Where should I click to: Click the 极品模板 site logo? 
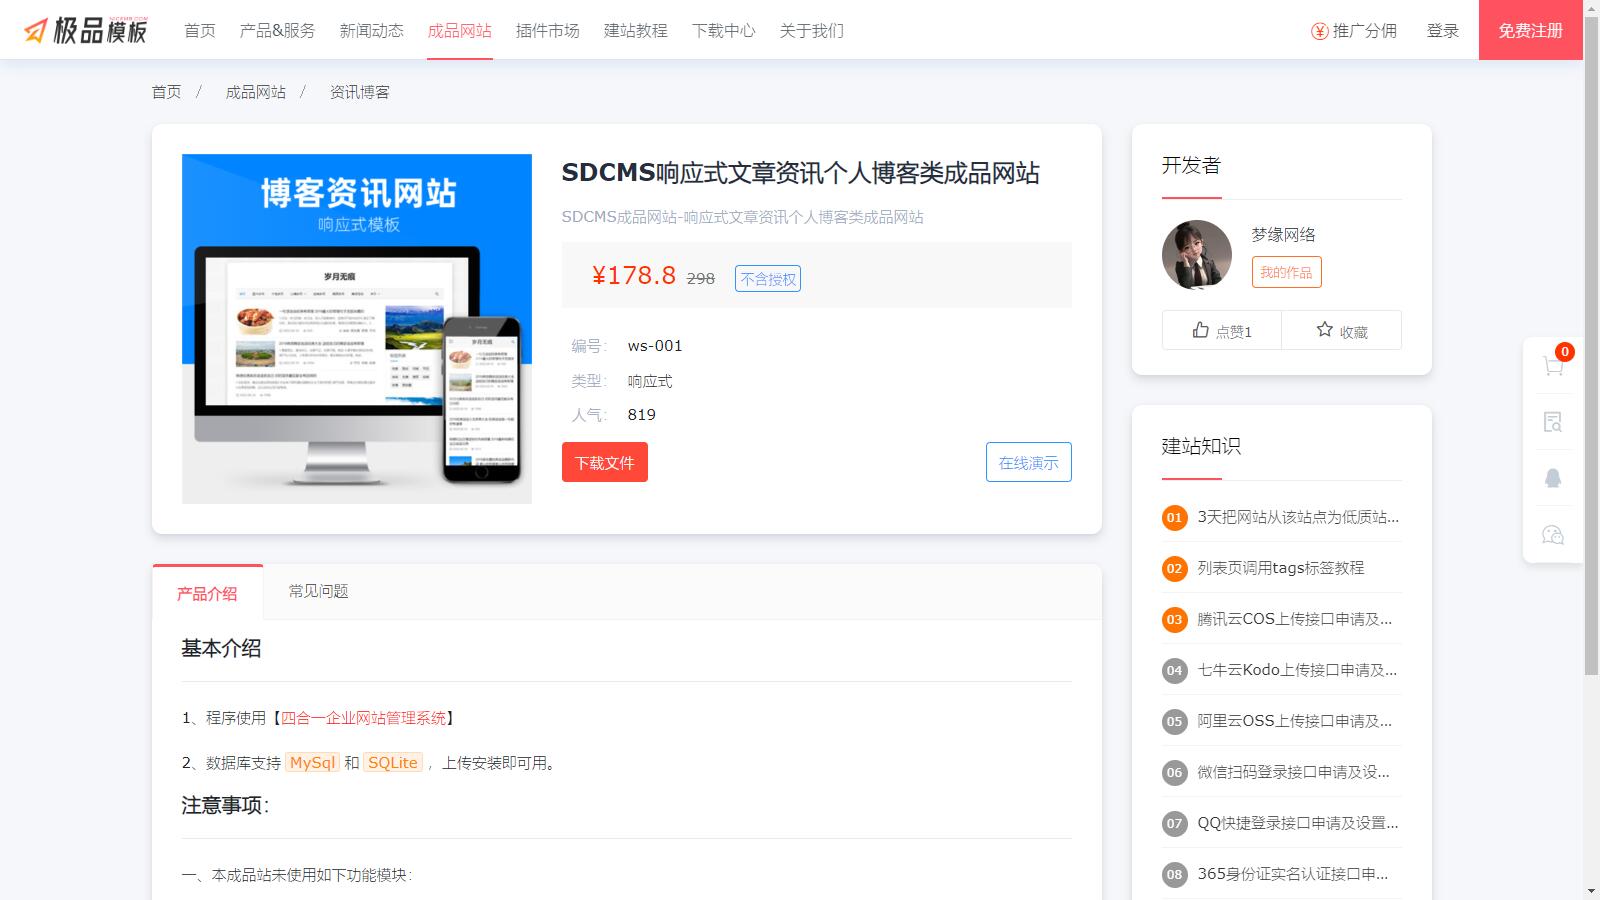point(86,30)
